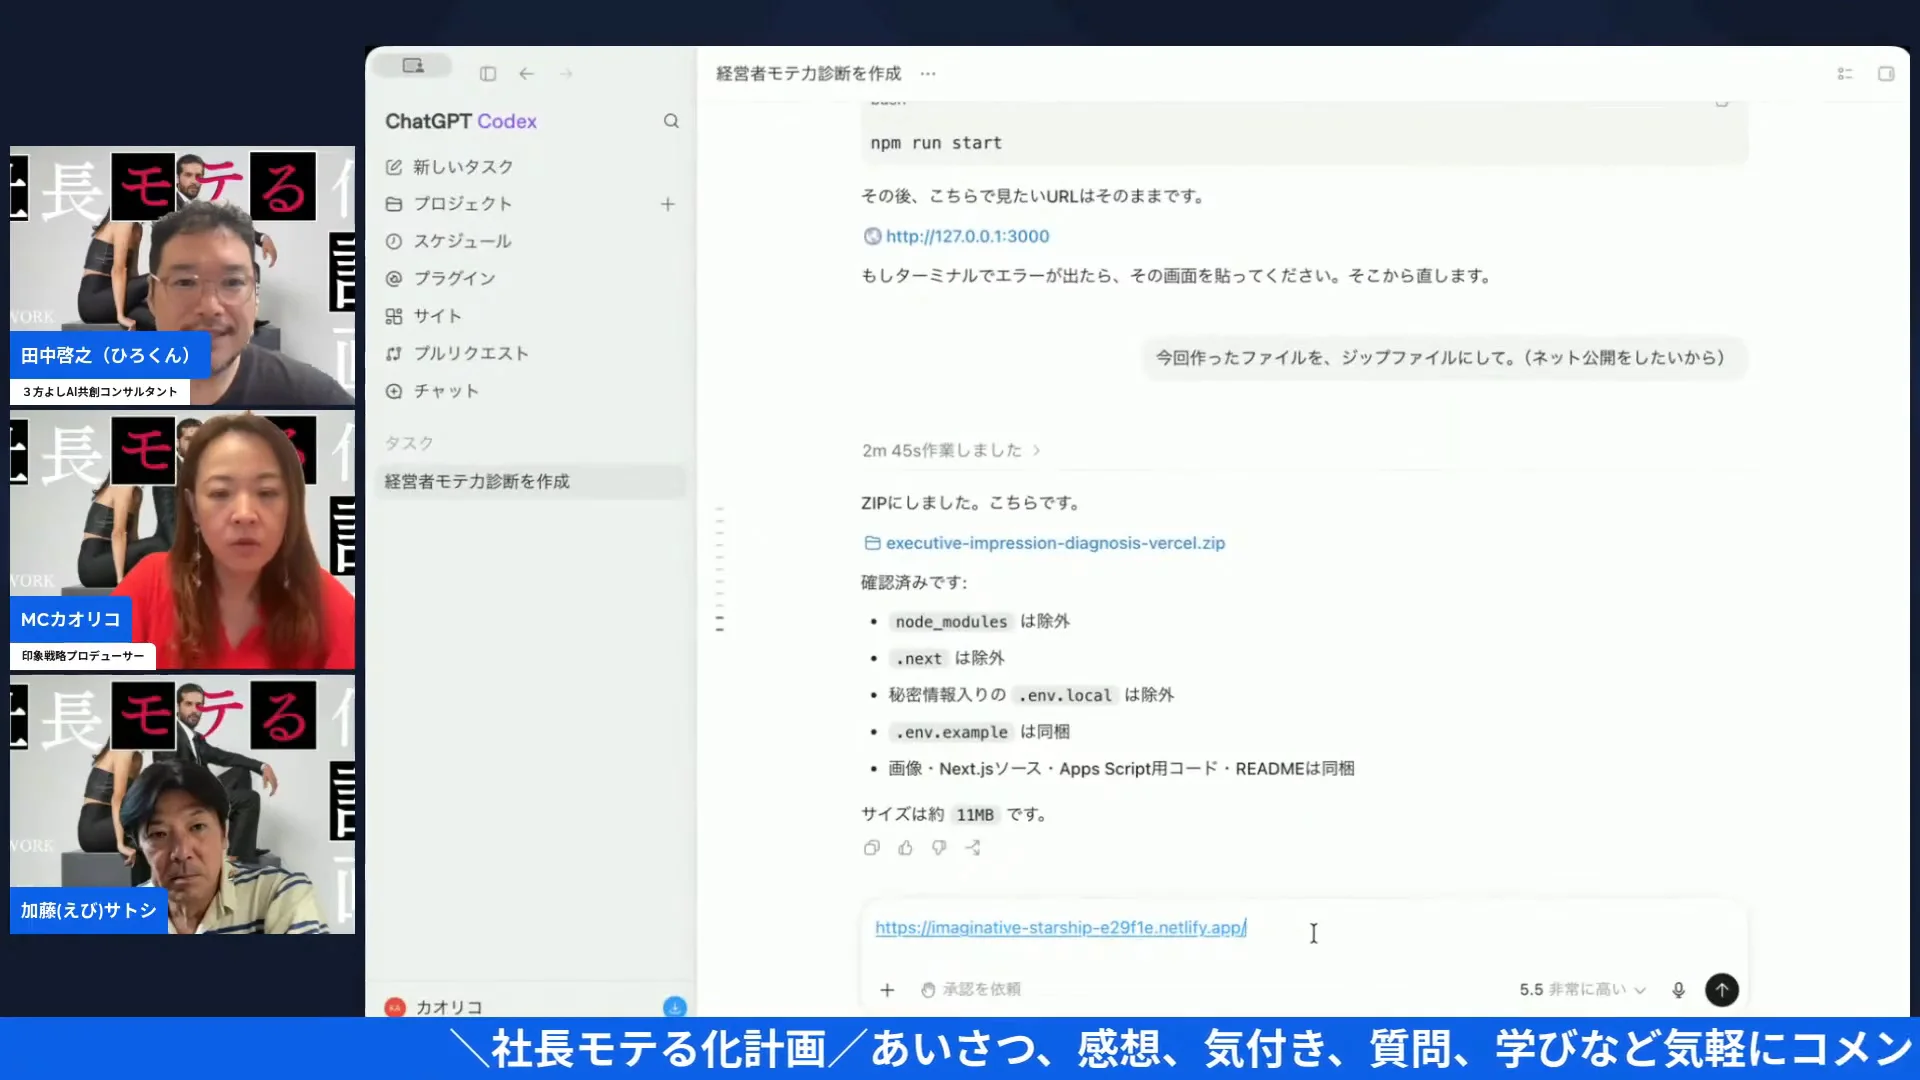
Task: Open the 5.5 非常に高い model dropdown
Action: [x=1582, y=990]
